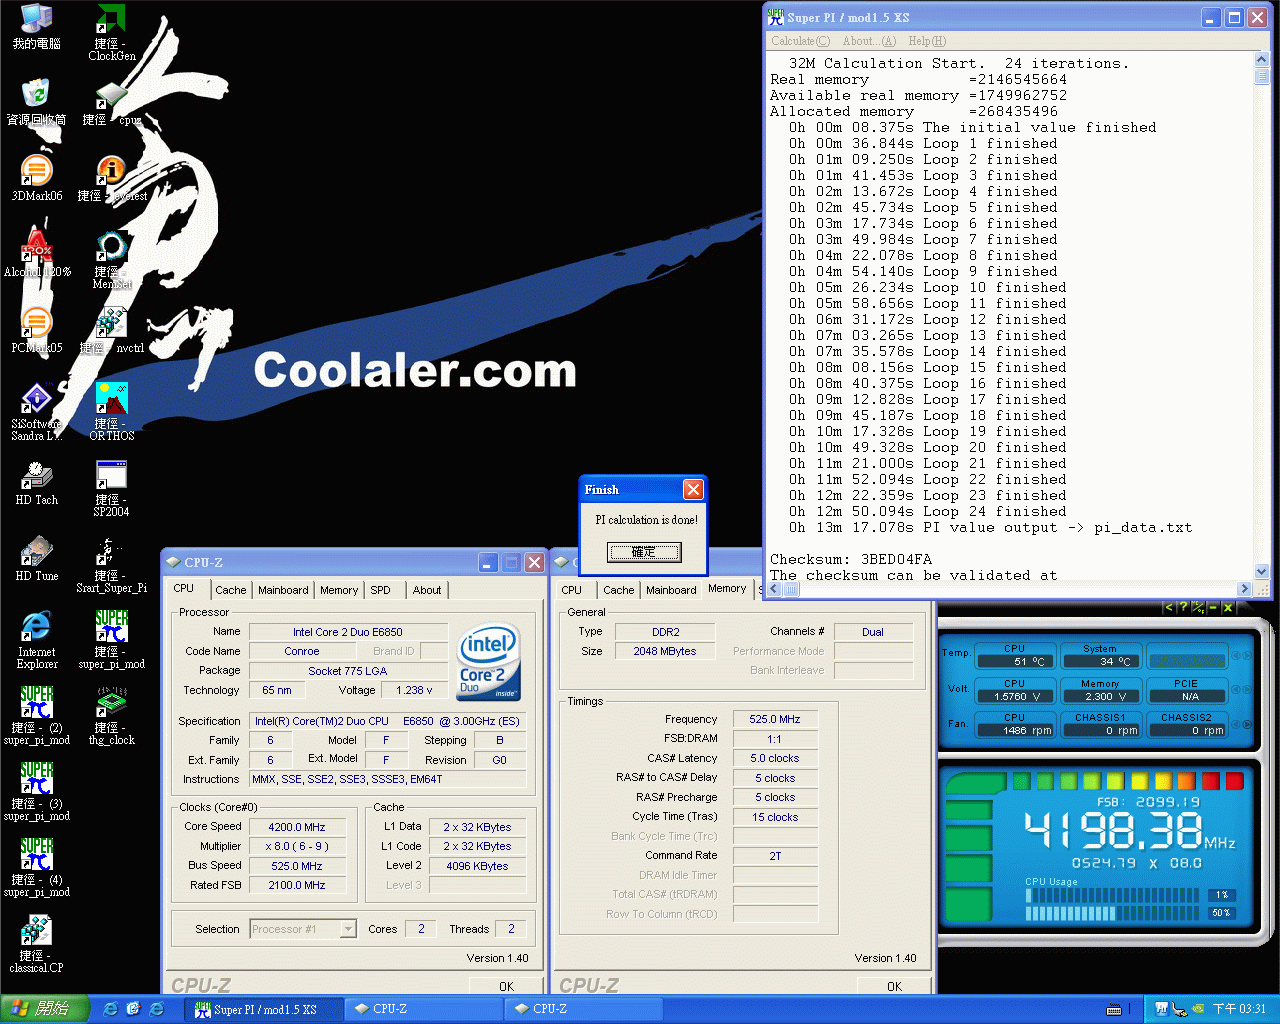Click the left arrow on the Fan. row

click(1235, 724)
